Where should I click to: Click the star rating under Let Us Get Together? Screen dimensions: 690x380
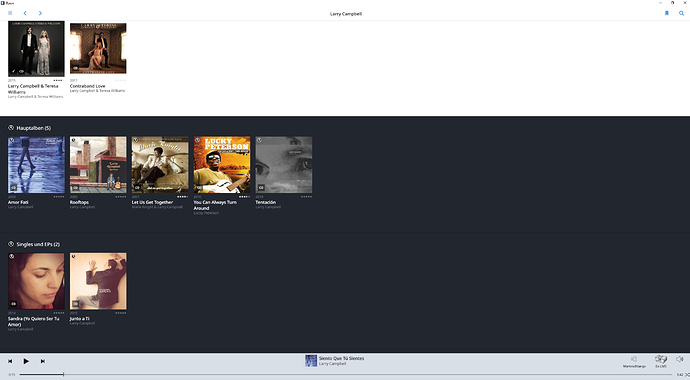click(x=182, y=197)
